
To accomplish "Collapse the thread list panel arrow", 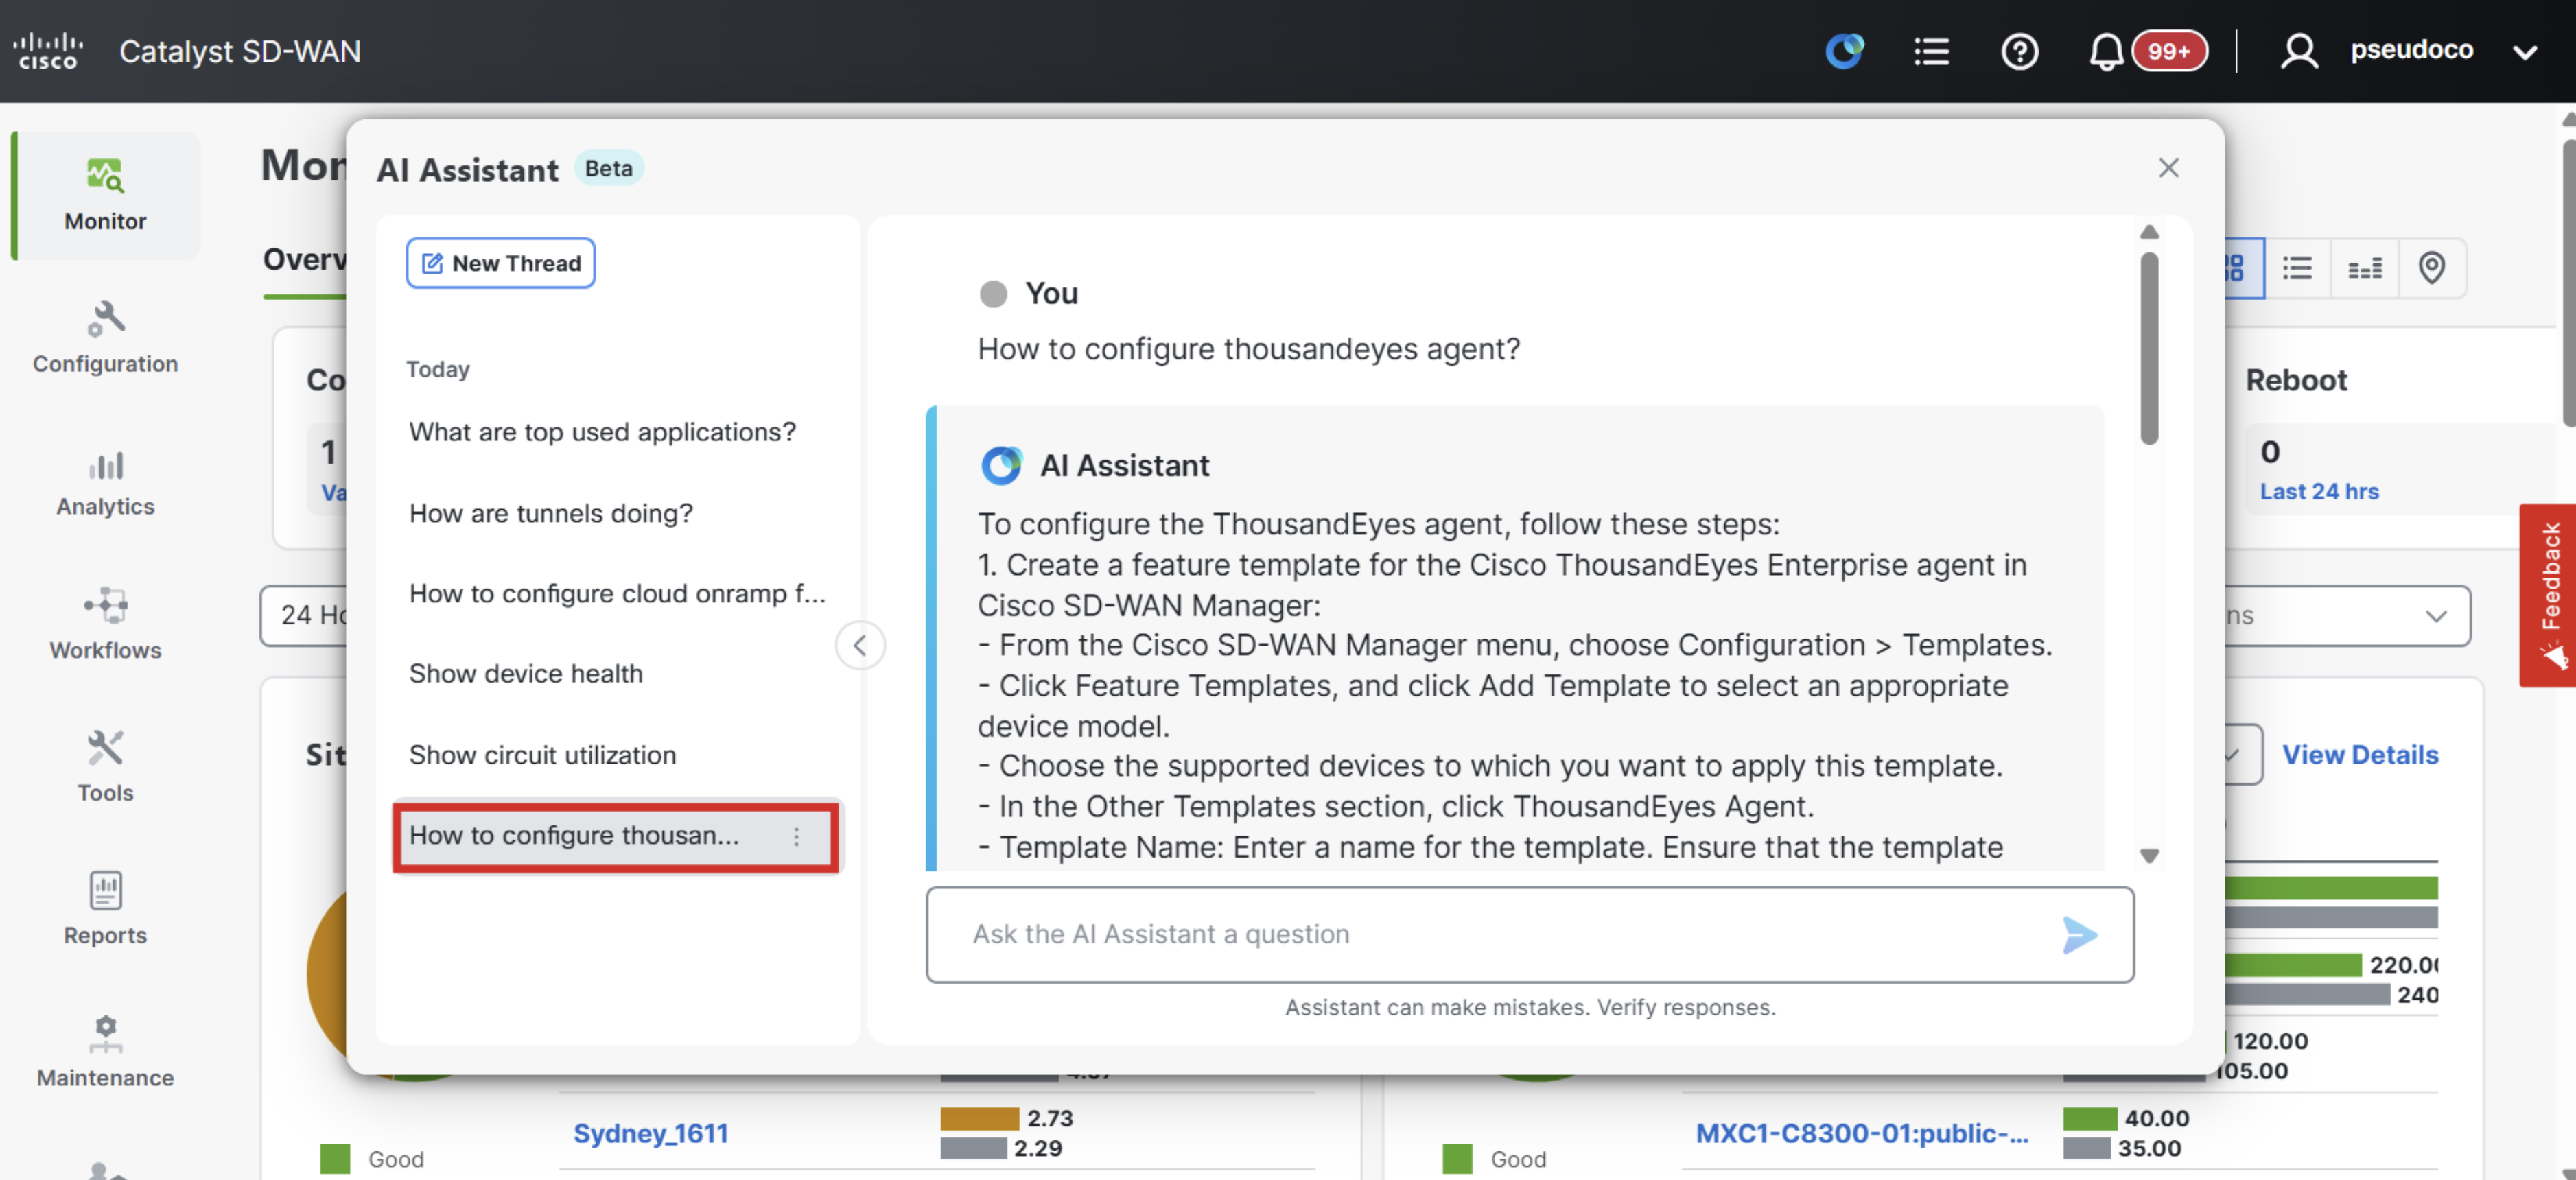I will (860, 645).
